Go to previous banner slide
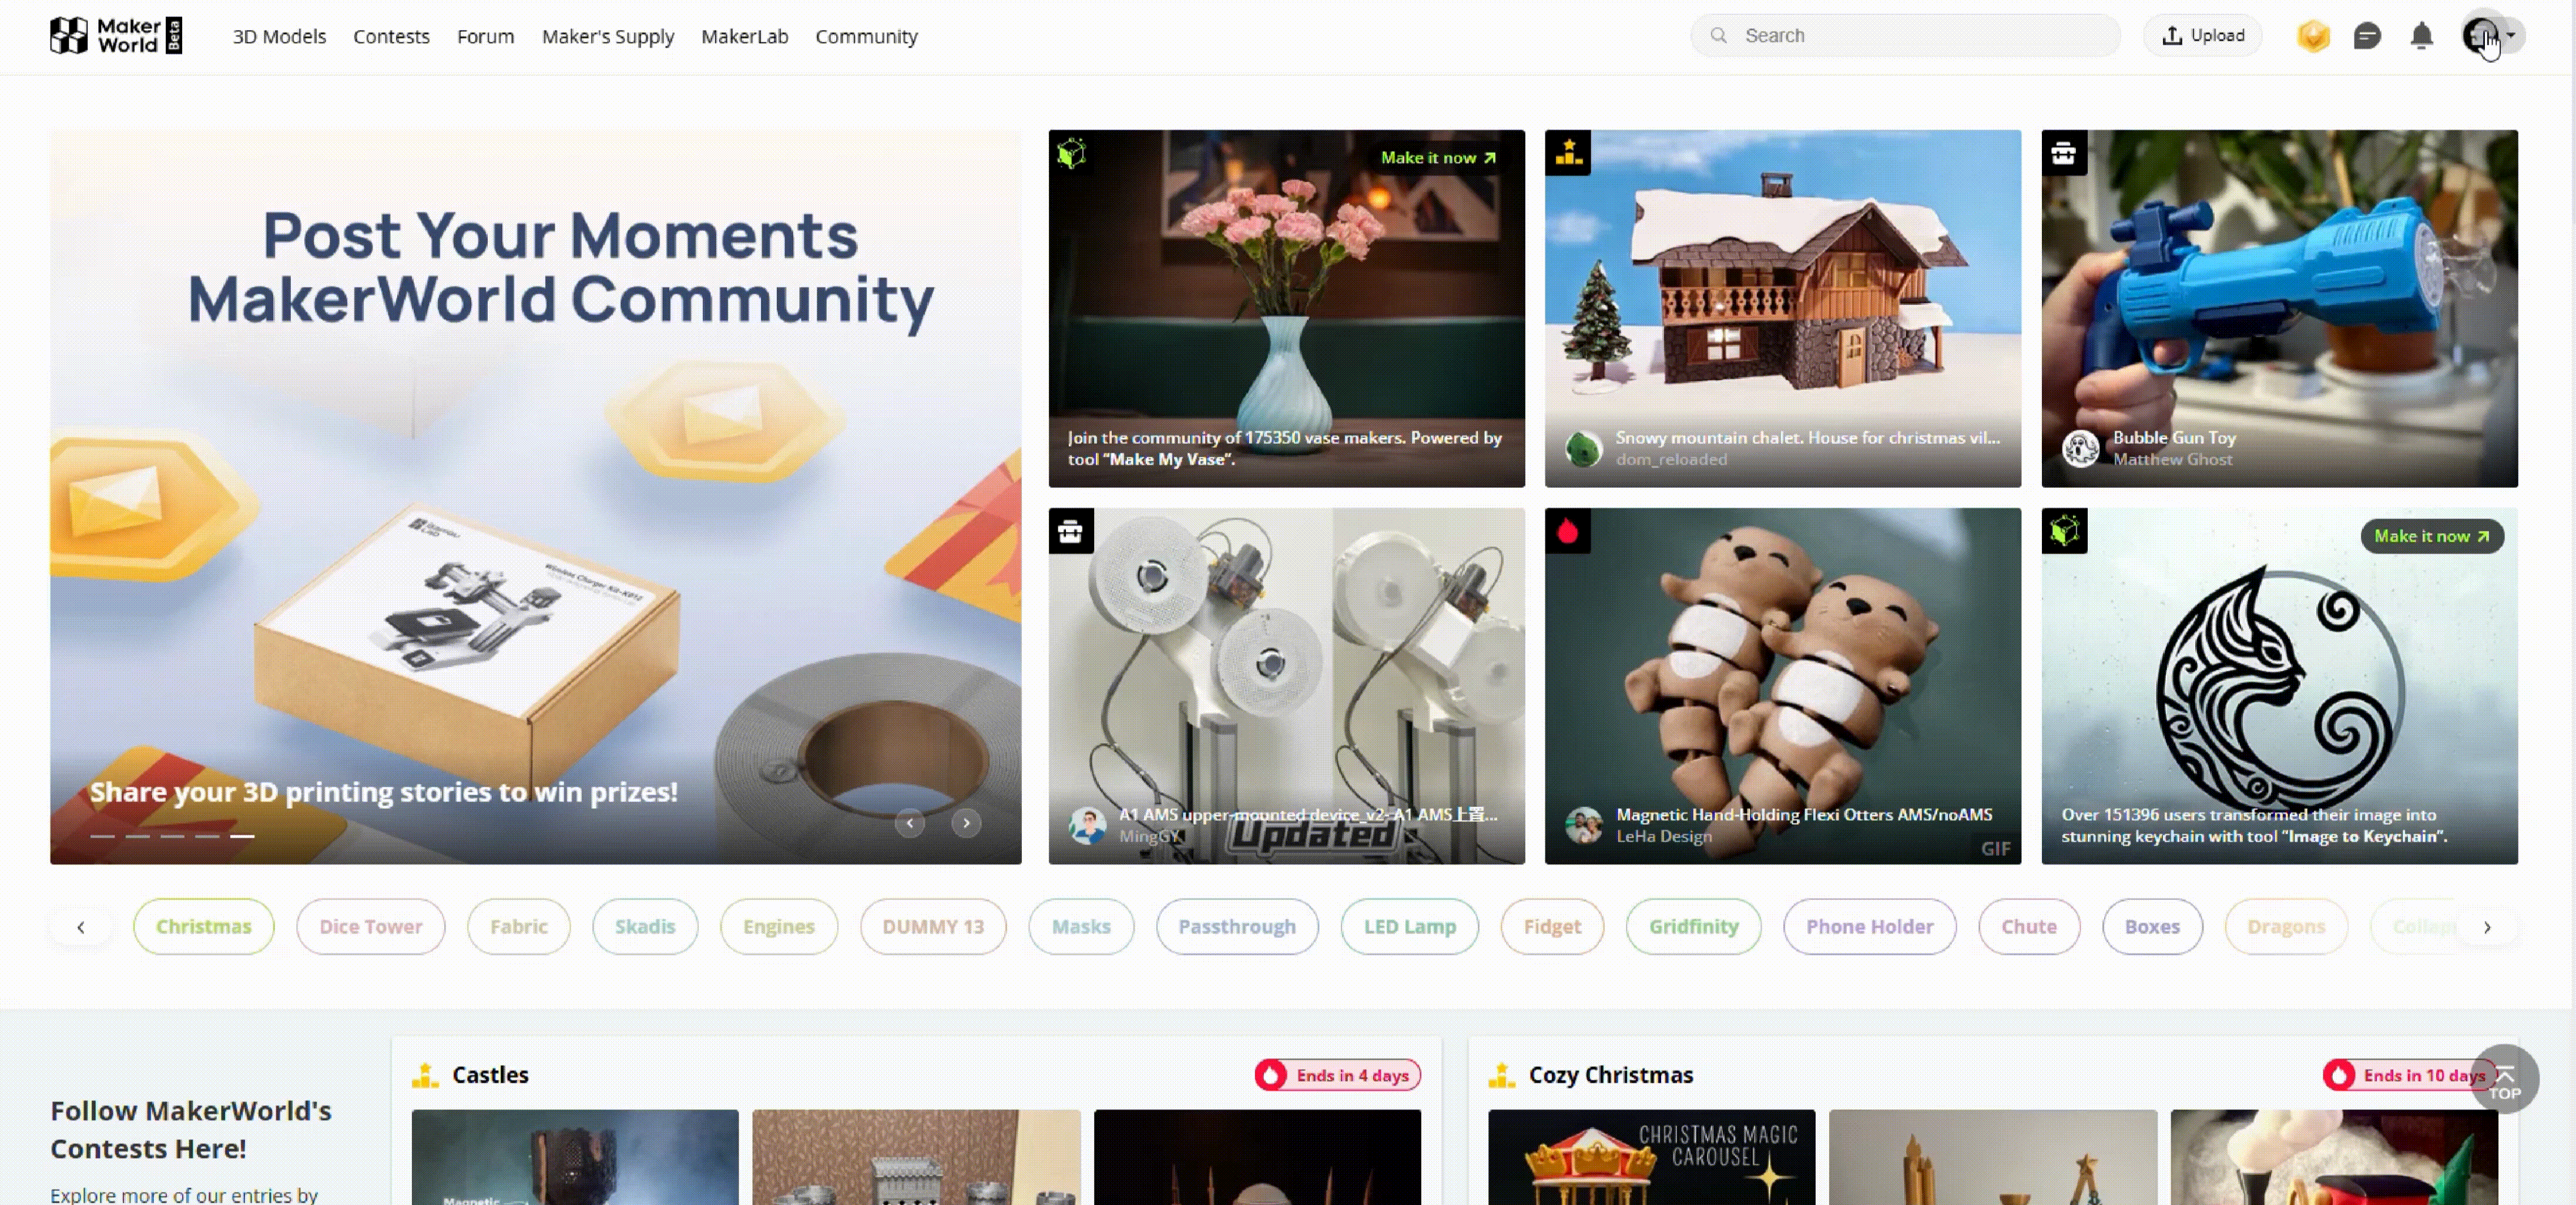The image size is (2576, 1205). tap(909, 823)
